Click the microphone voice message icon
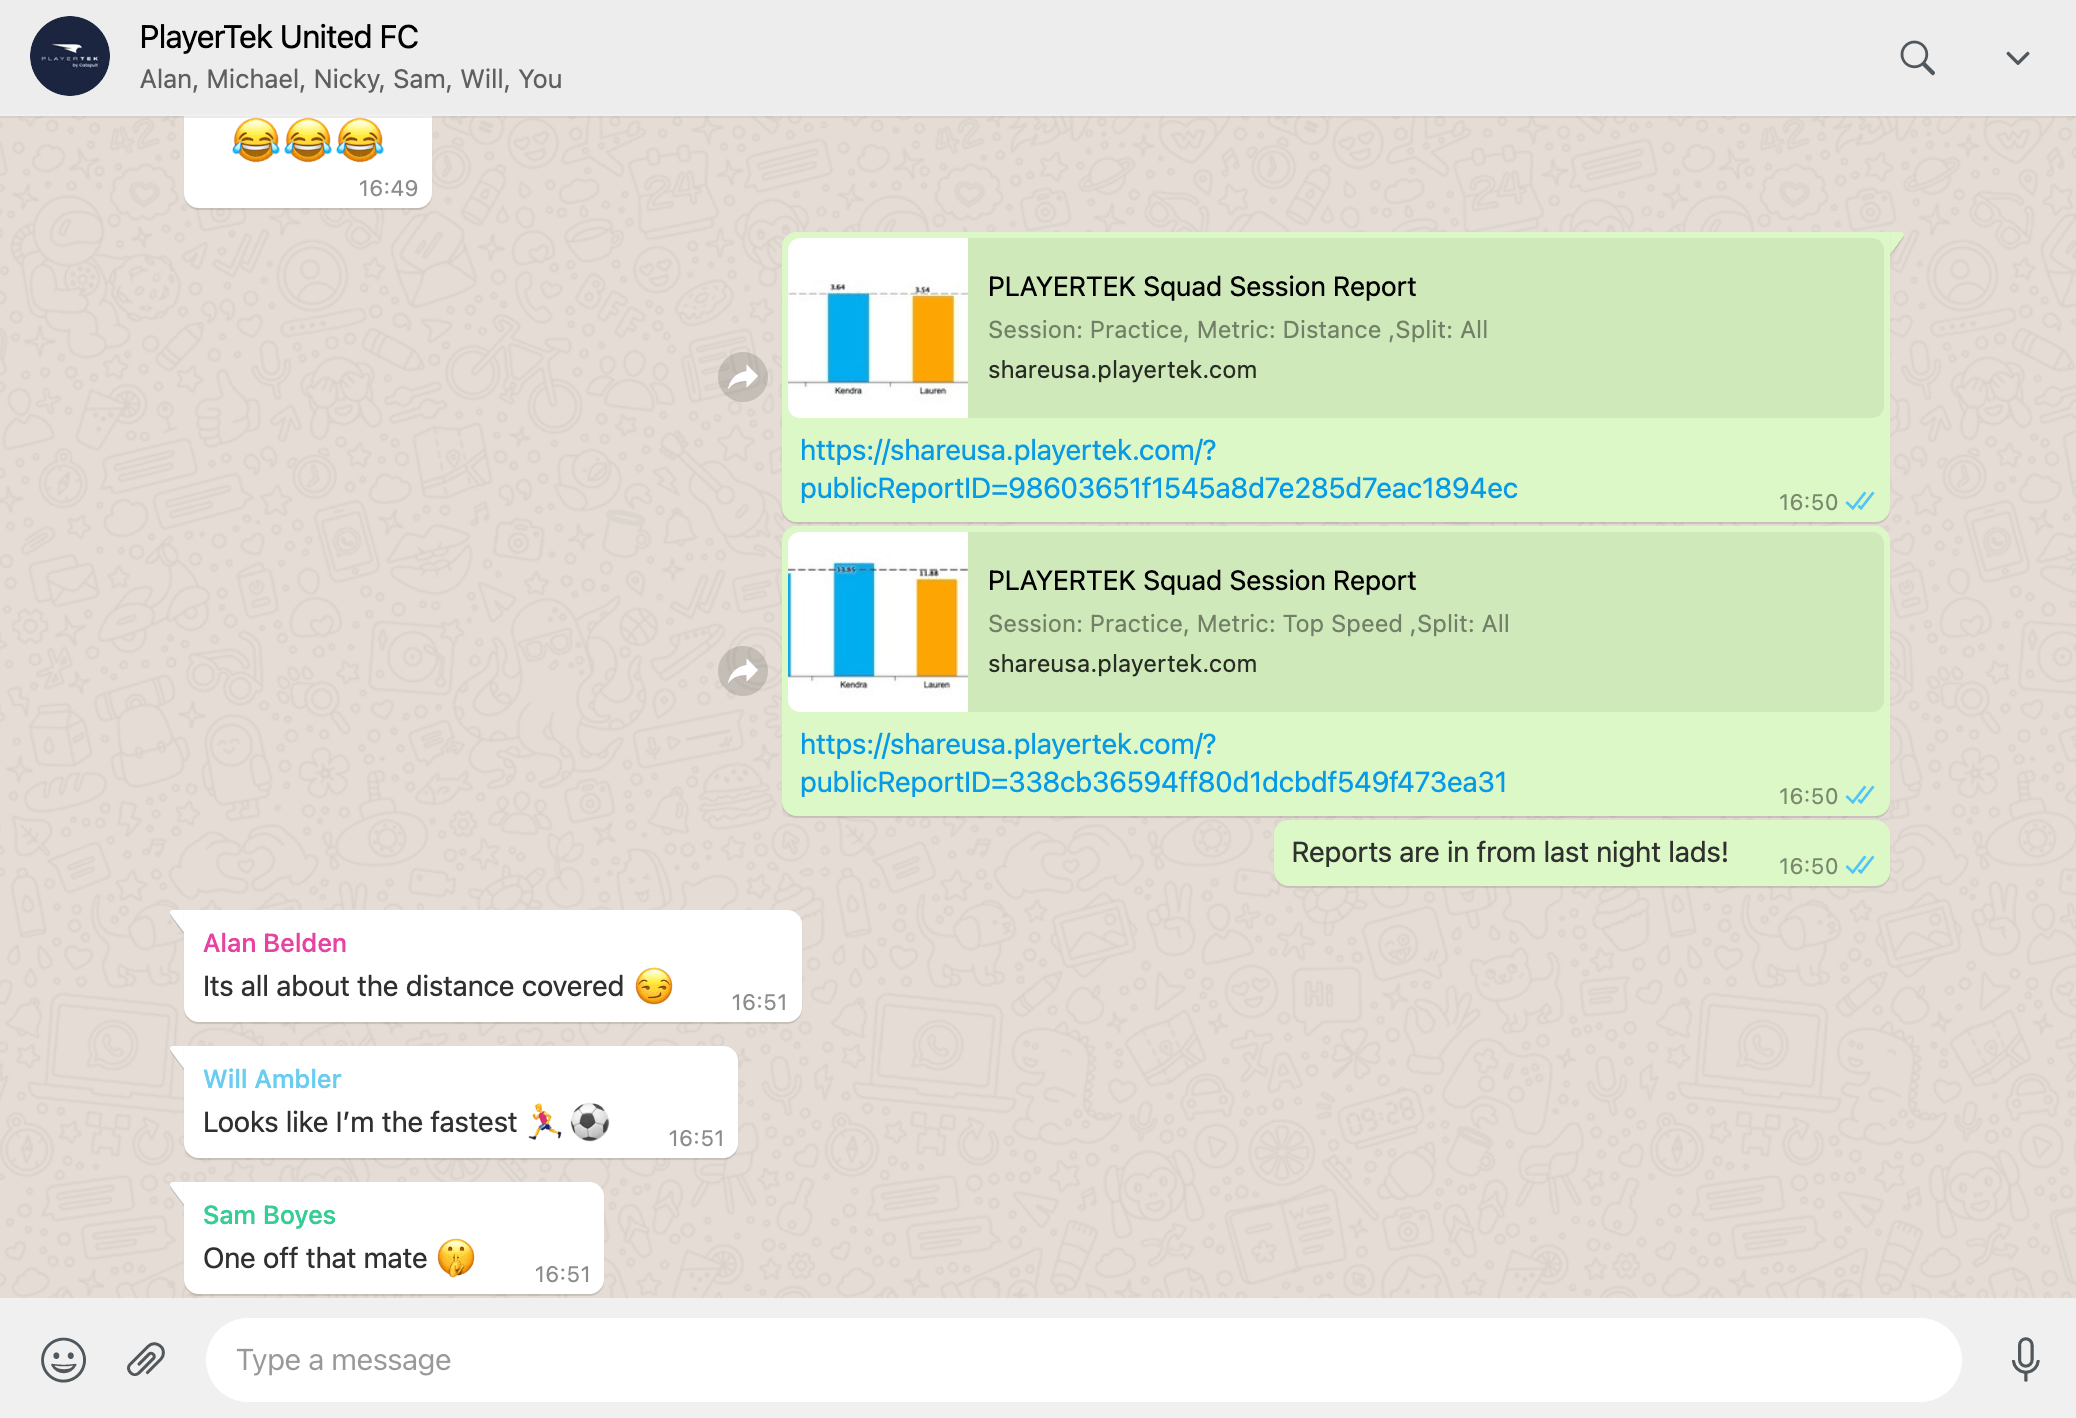This screenshot has width=2076, height=1418. (2025, 1360)
